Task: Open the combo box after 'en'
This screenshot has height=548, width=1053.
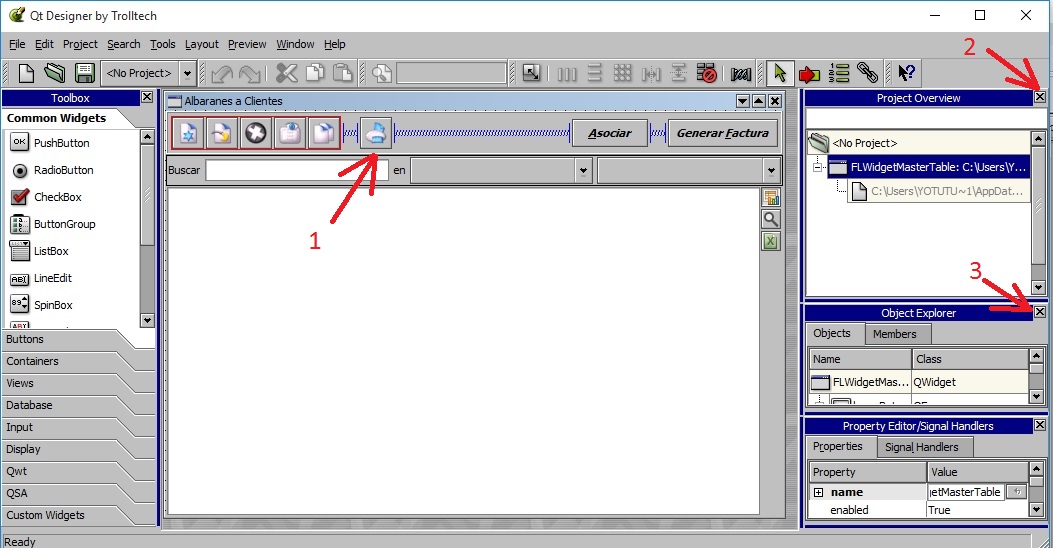Action: click(502, 171)
